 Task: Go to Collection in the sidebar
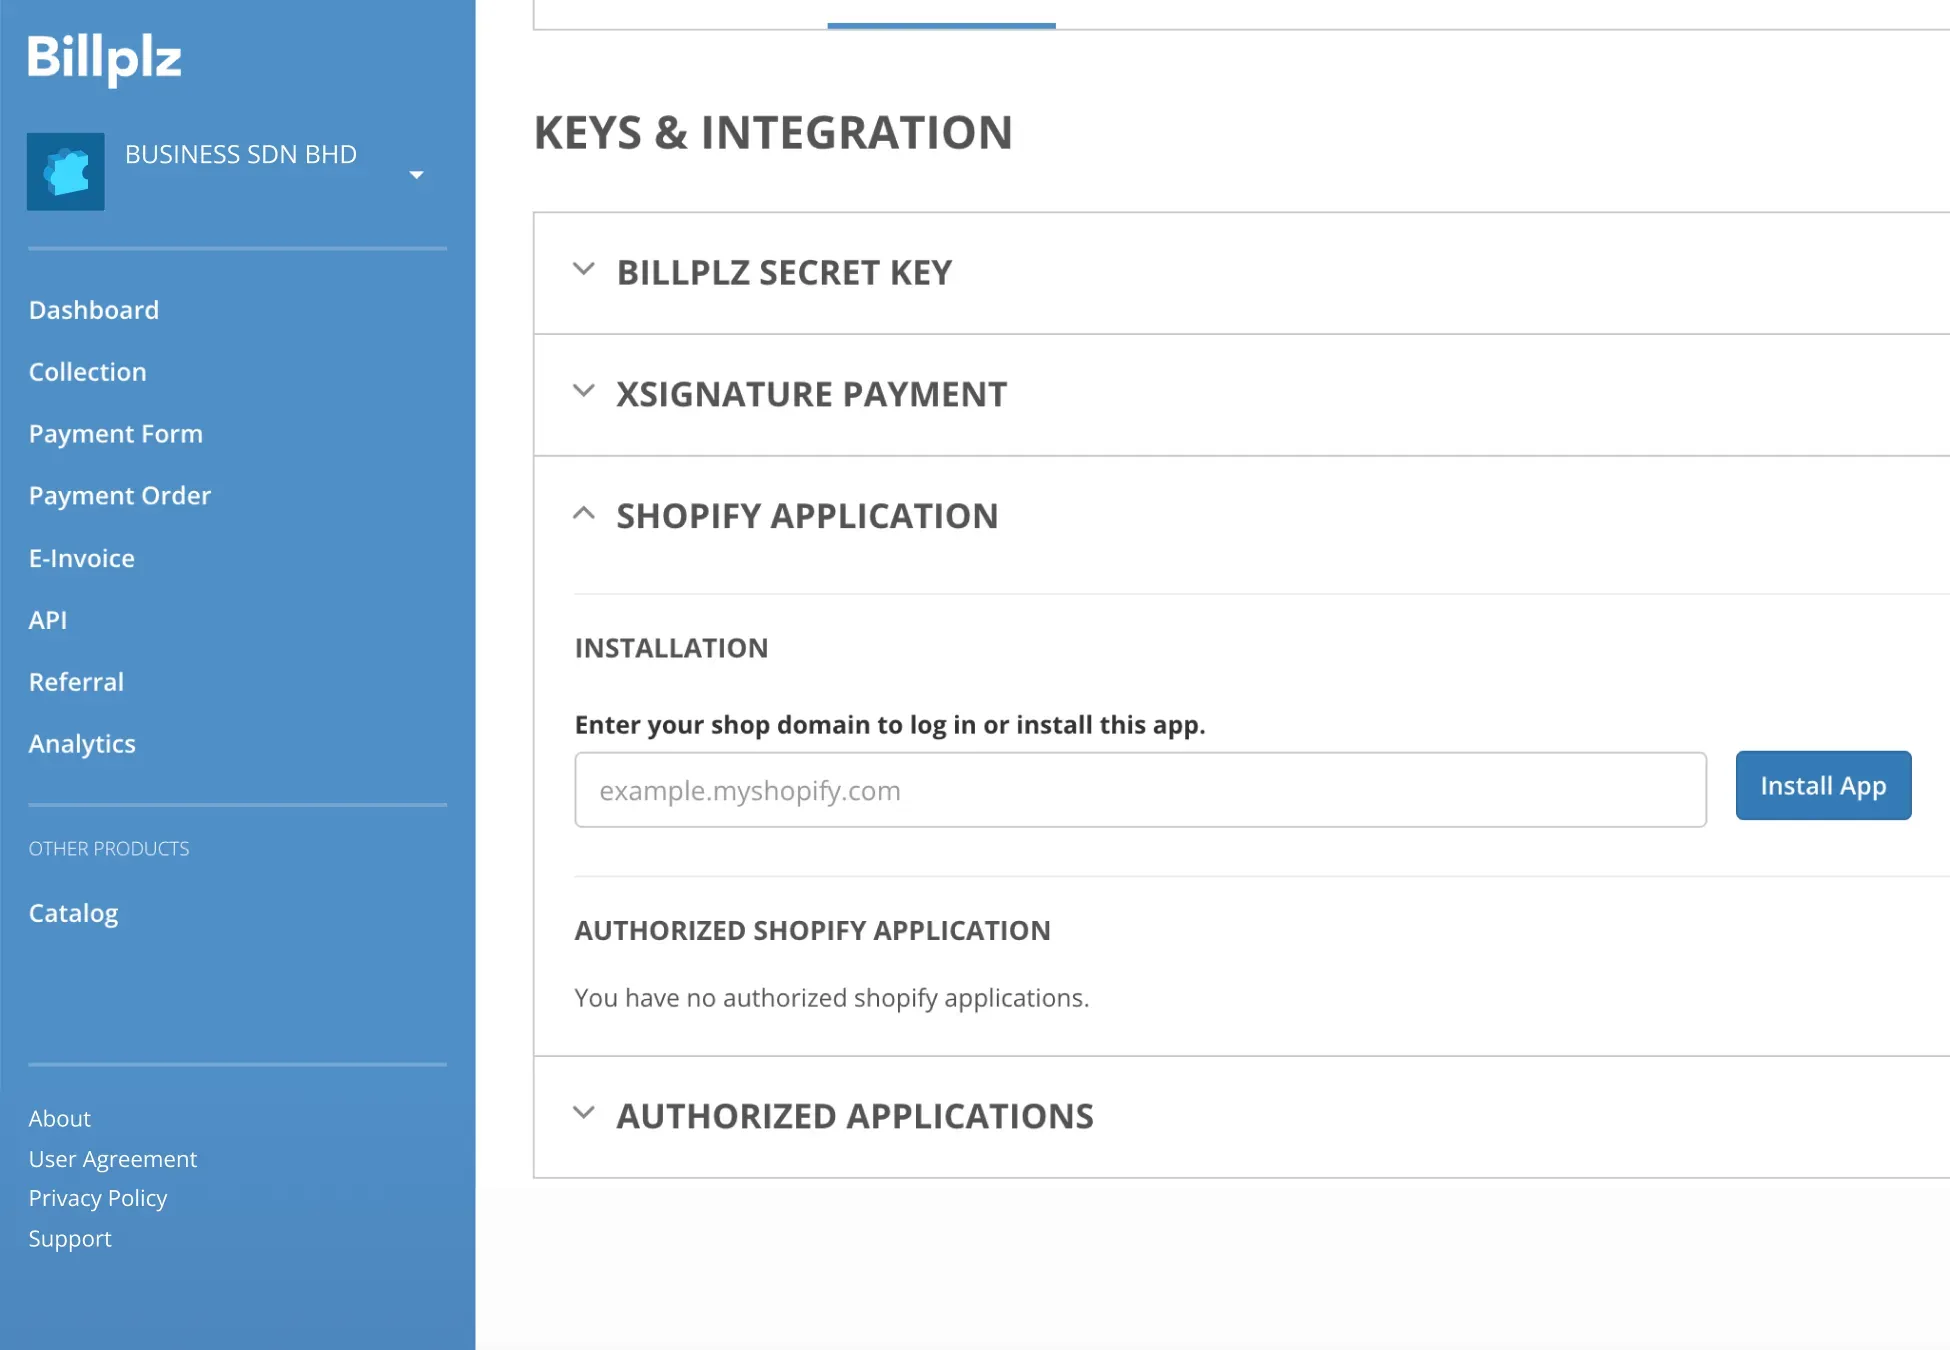pos(88,372)
